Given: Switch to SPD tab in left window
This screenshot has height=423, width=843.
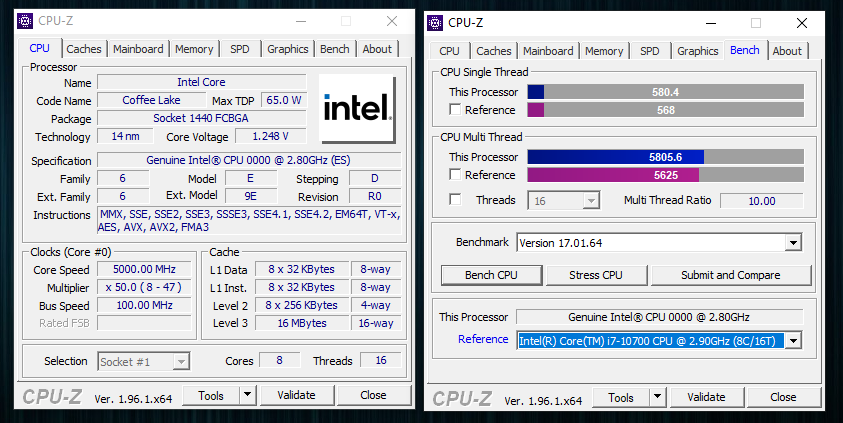Looking at the screenshot, I should click(240, 49).
